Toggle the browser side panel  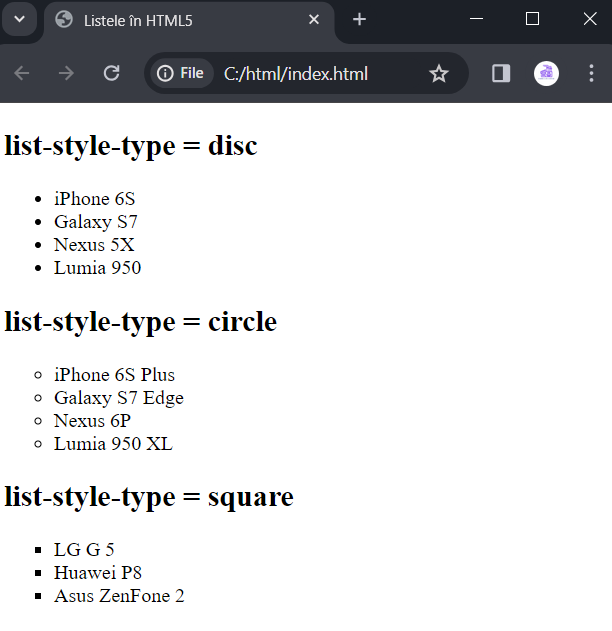pyautogui.click(x=501, y=74)
